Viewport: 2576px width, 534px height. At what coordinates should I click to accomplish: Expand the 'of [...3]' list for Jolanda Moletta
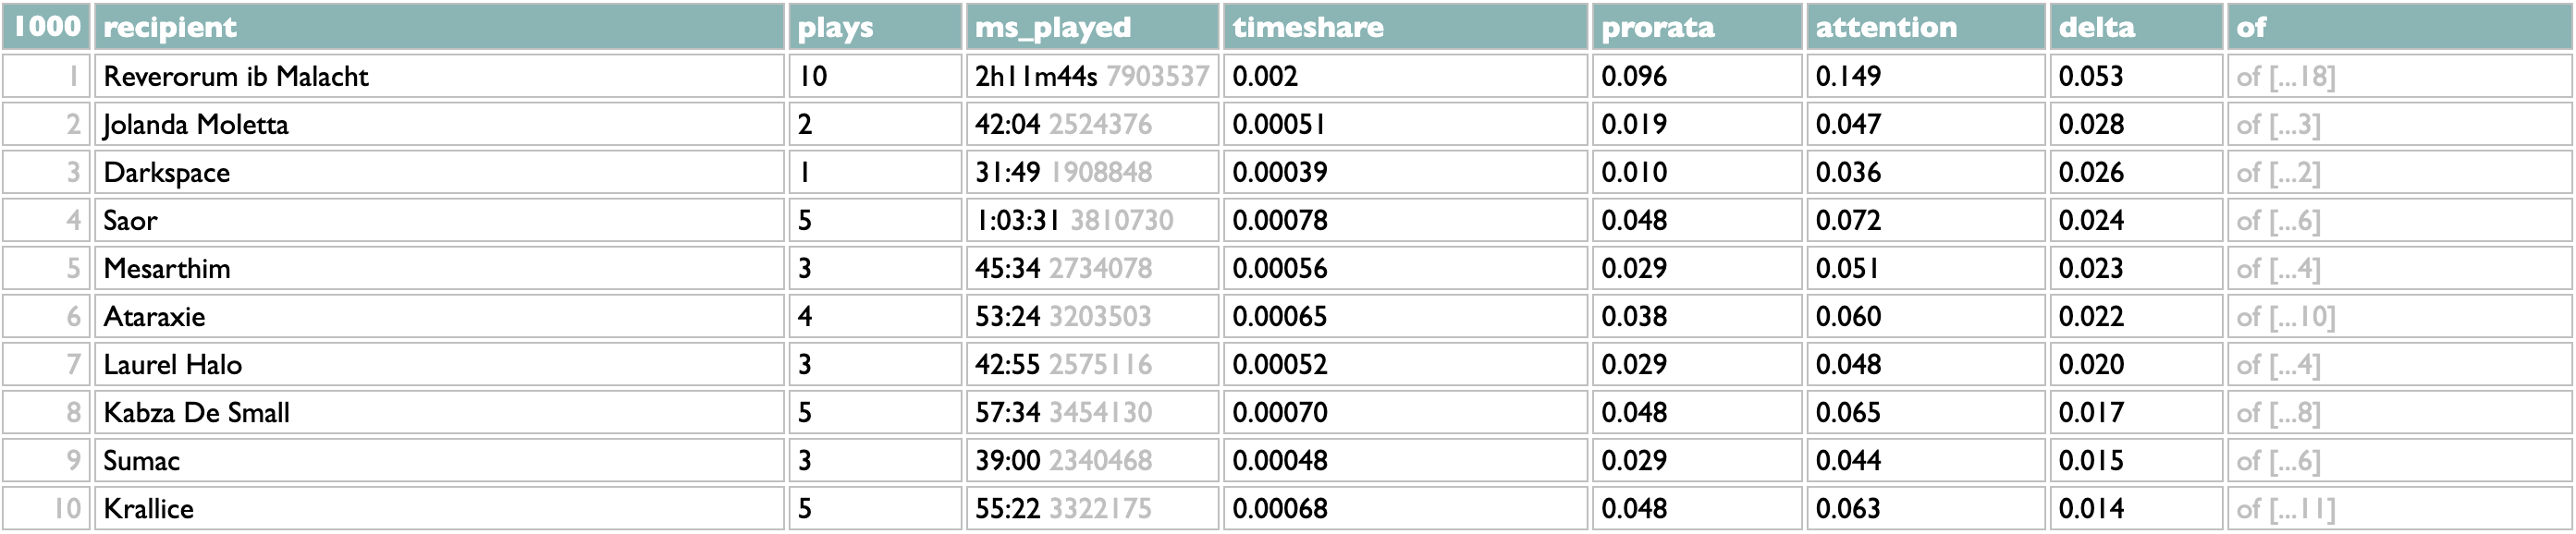(2278, 124)
